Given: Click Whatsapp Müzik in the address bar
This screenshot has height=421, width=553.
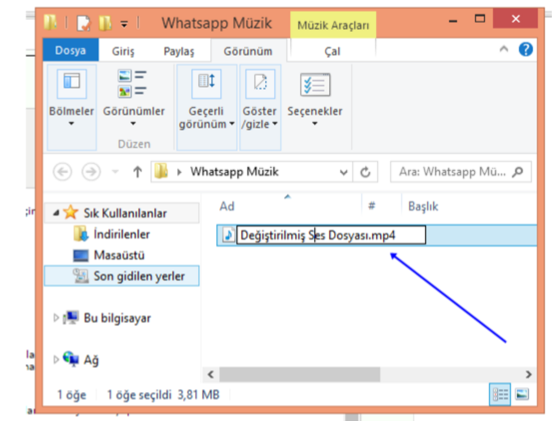Looking at the screenshot, I should pyautogui.click(x=235, y=172).
